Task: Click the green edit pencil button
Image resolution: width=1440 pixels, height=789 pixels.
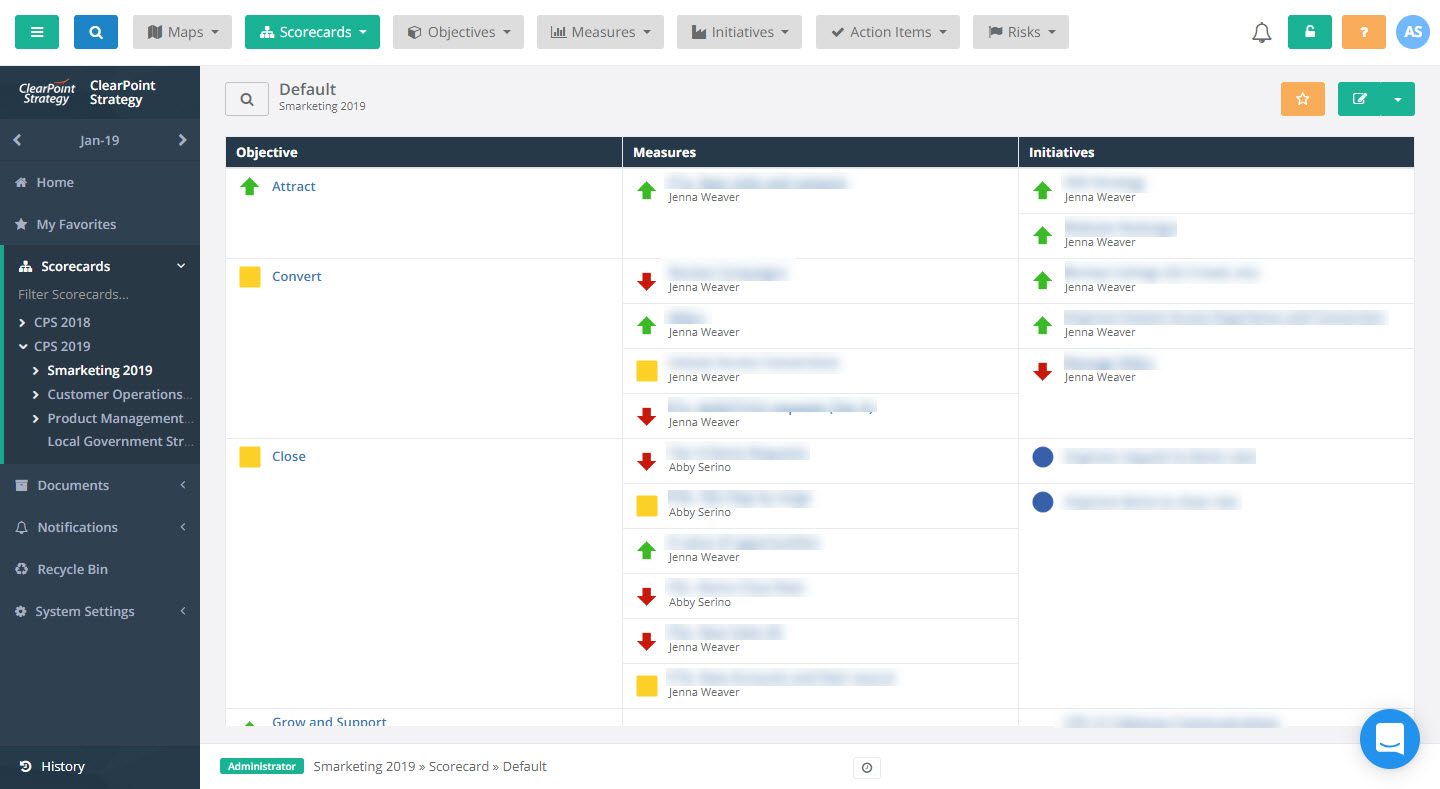Action: [x=1360, y=98]
